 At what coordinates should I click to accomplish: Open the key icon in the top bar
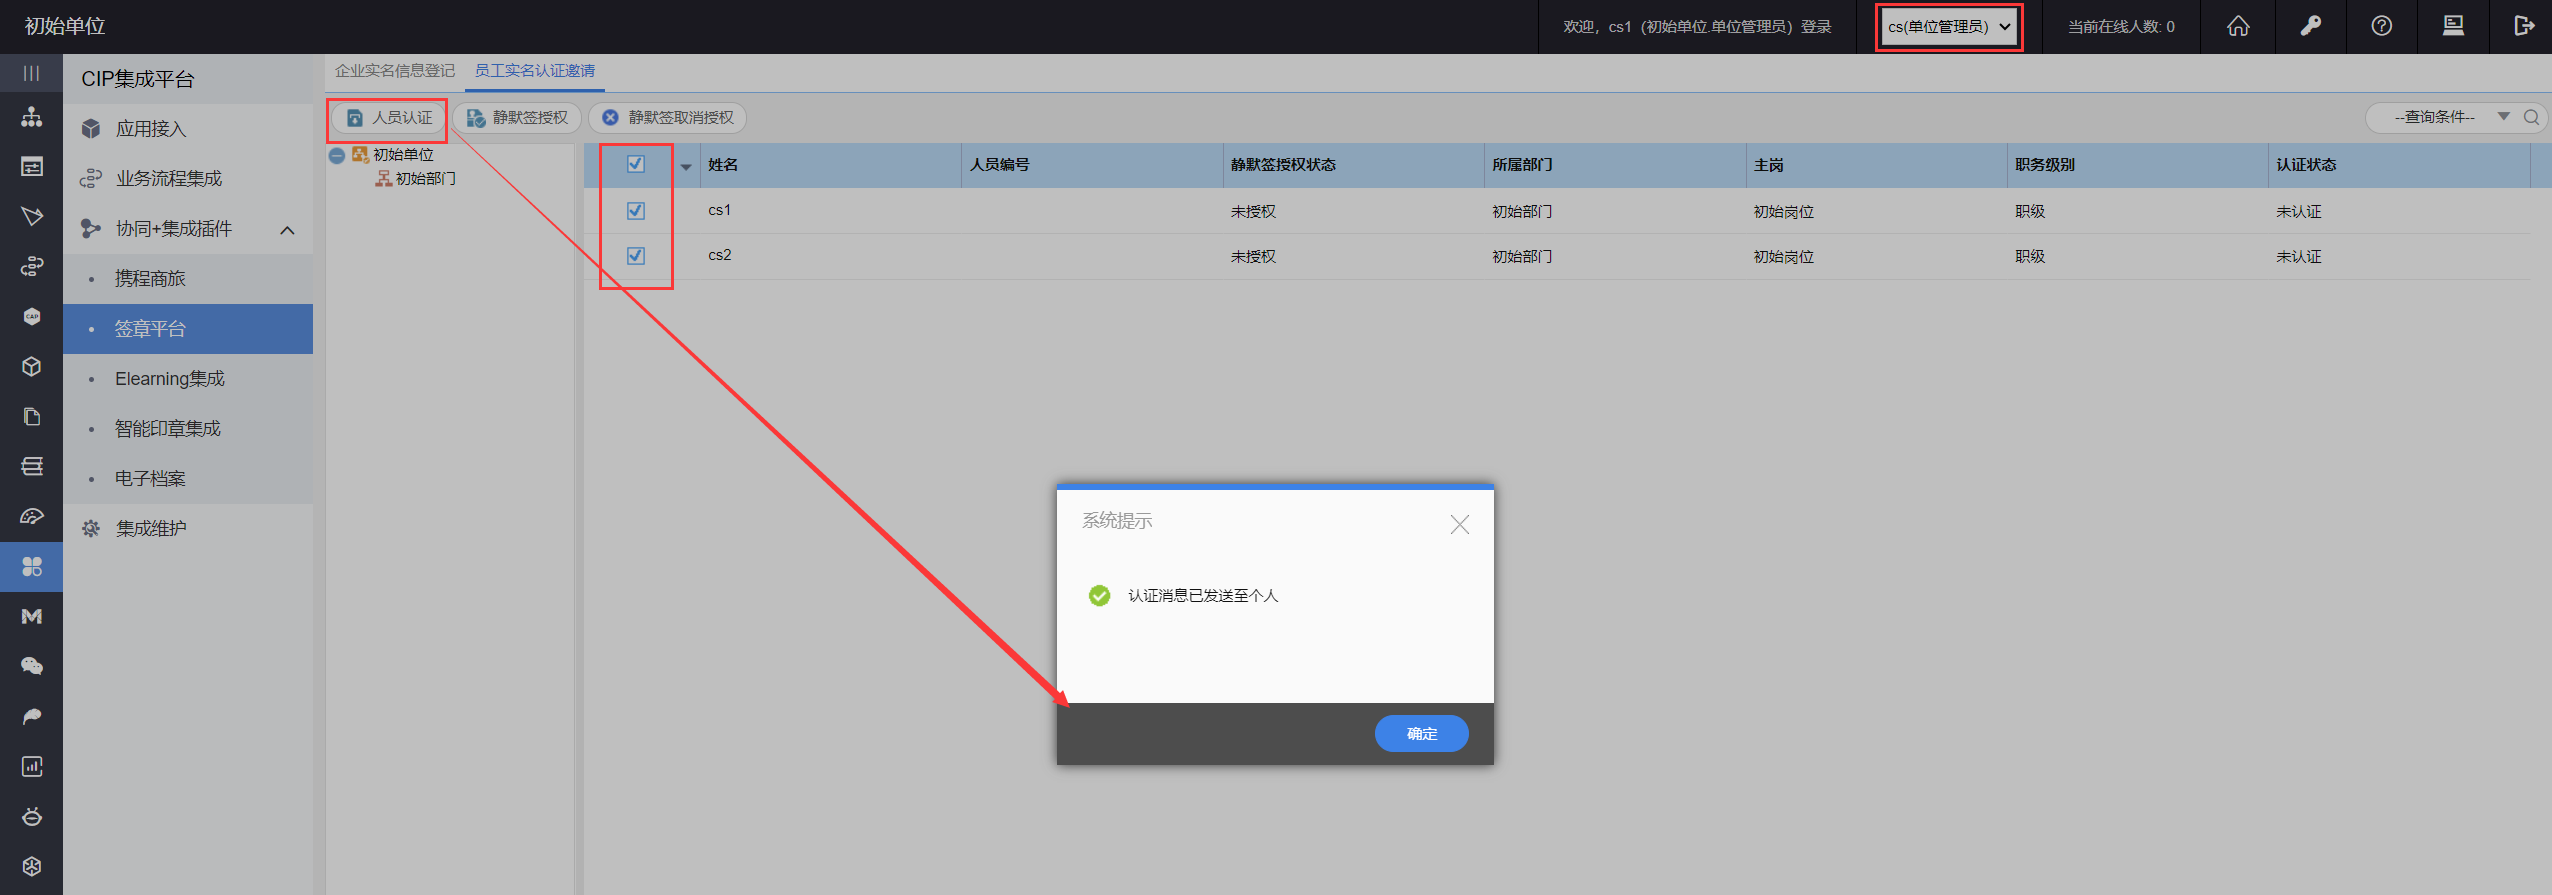click(x=2310, y=26)
